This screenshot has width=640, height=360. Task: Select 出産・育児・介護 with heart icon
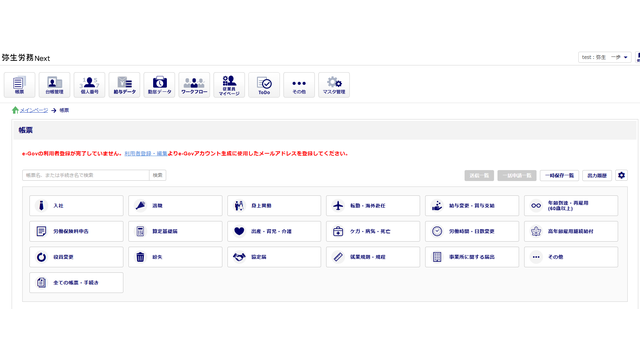(274, 231)
